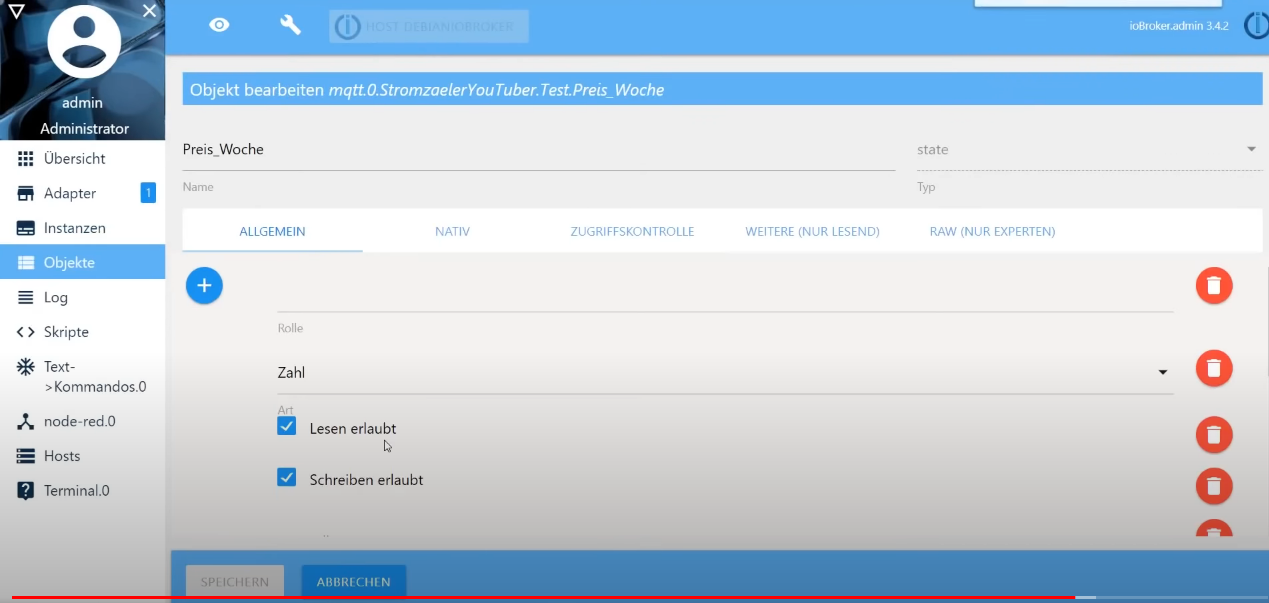Click the blue plus add button
This screenshot has height=603, width=1269.
[x=204, y=286]
